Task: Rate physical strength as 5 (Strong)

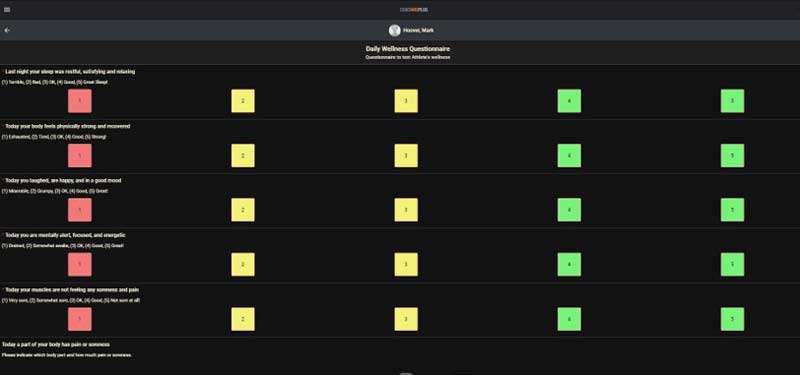Action: 732,156
